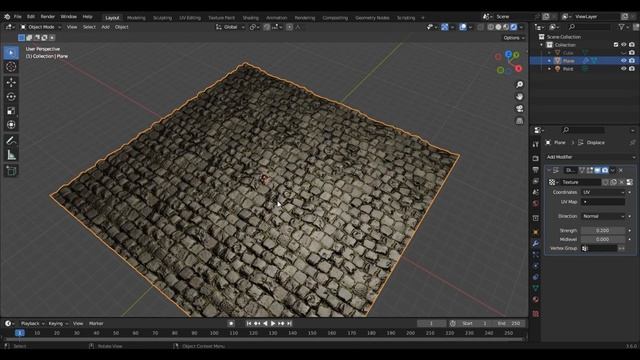The height and width of the screenshot is (360, 640).
Task: Select the Rotate tool
Action: [11, 97]
